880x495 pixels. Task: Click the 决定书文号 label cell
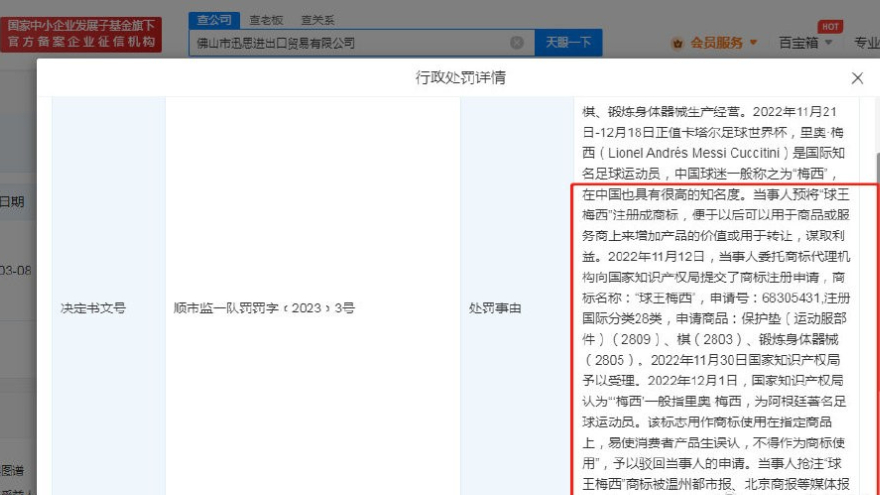tap(93, 309)
